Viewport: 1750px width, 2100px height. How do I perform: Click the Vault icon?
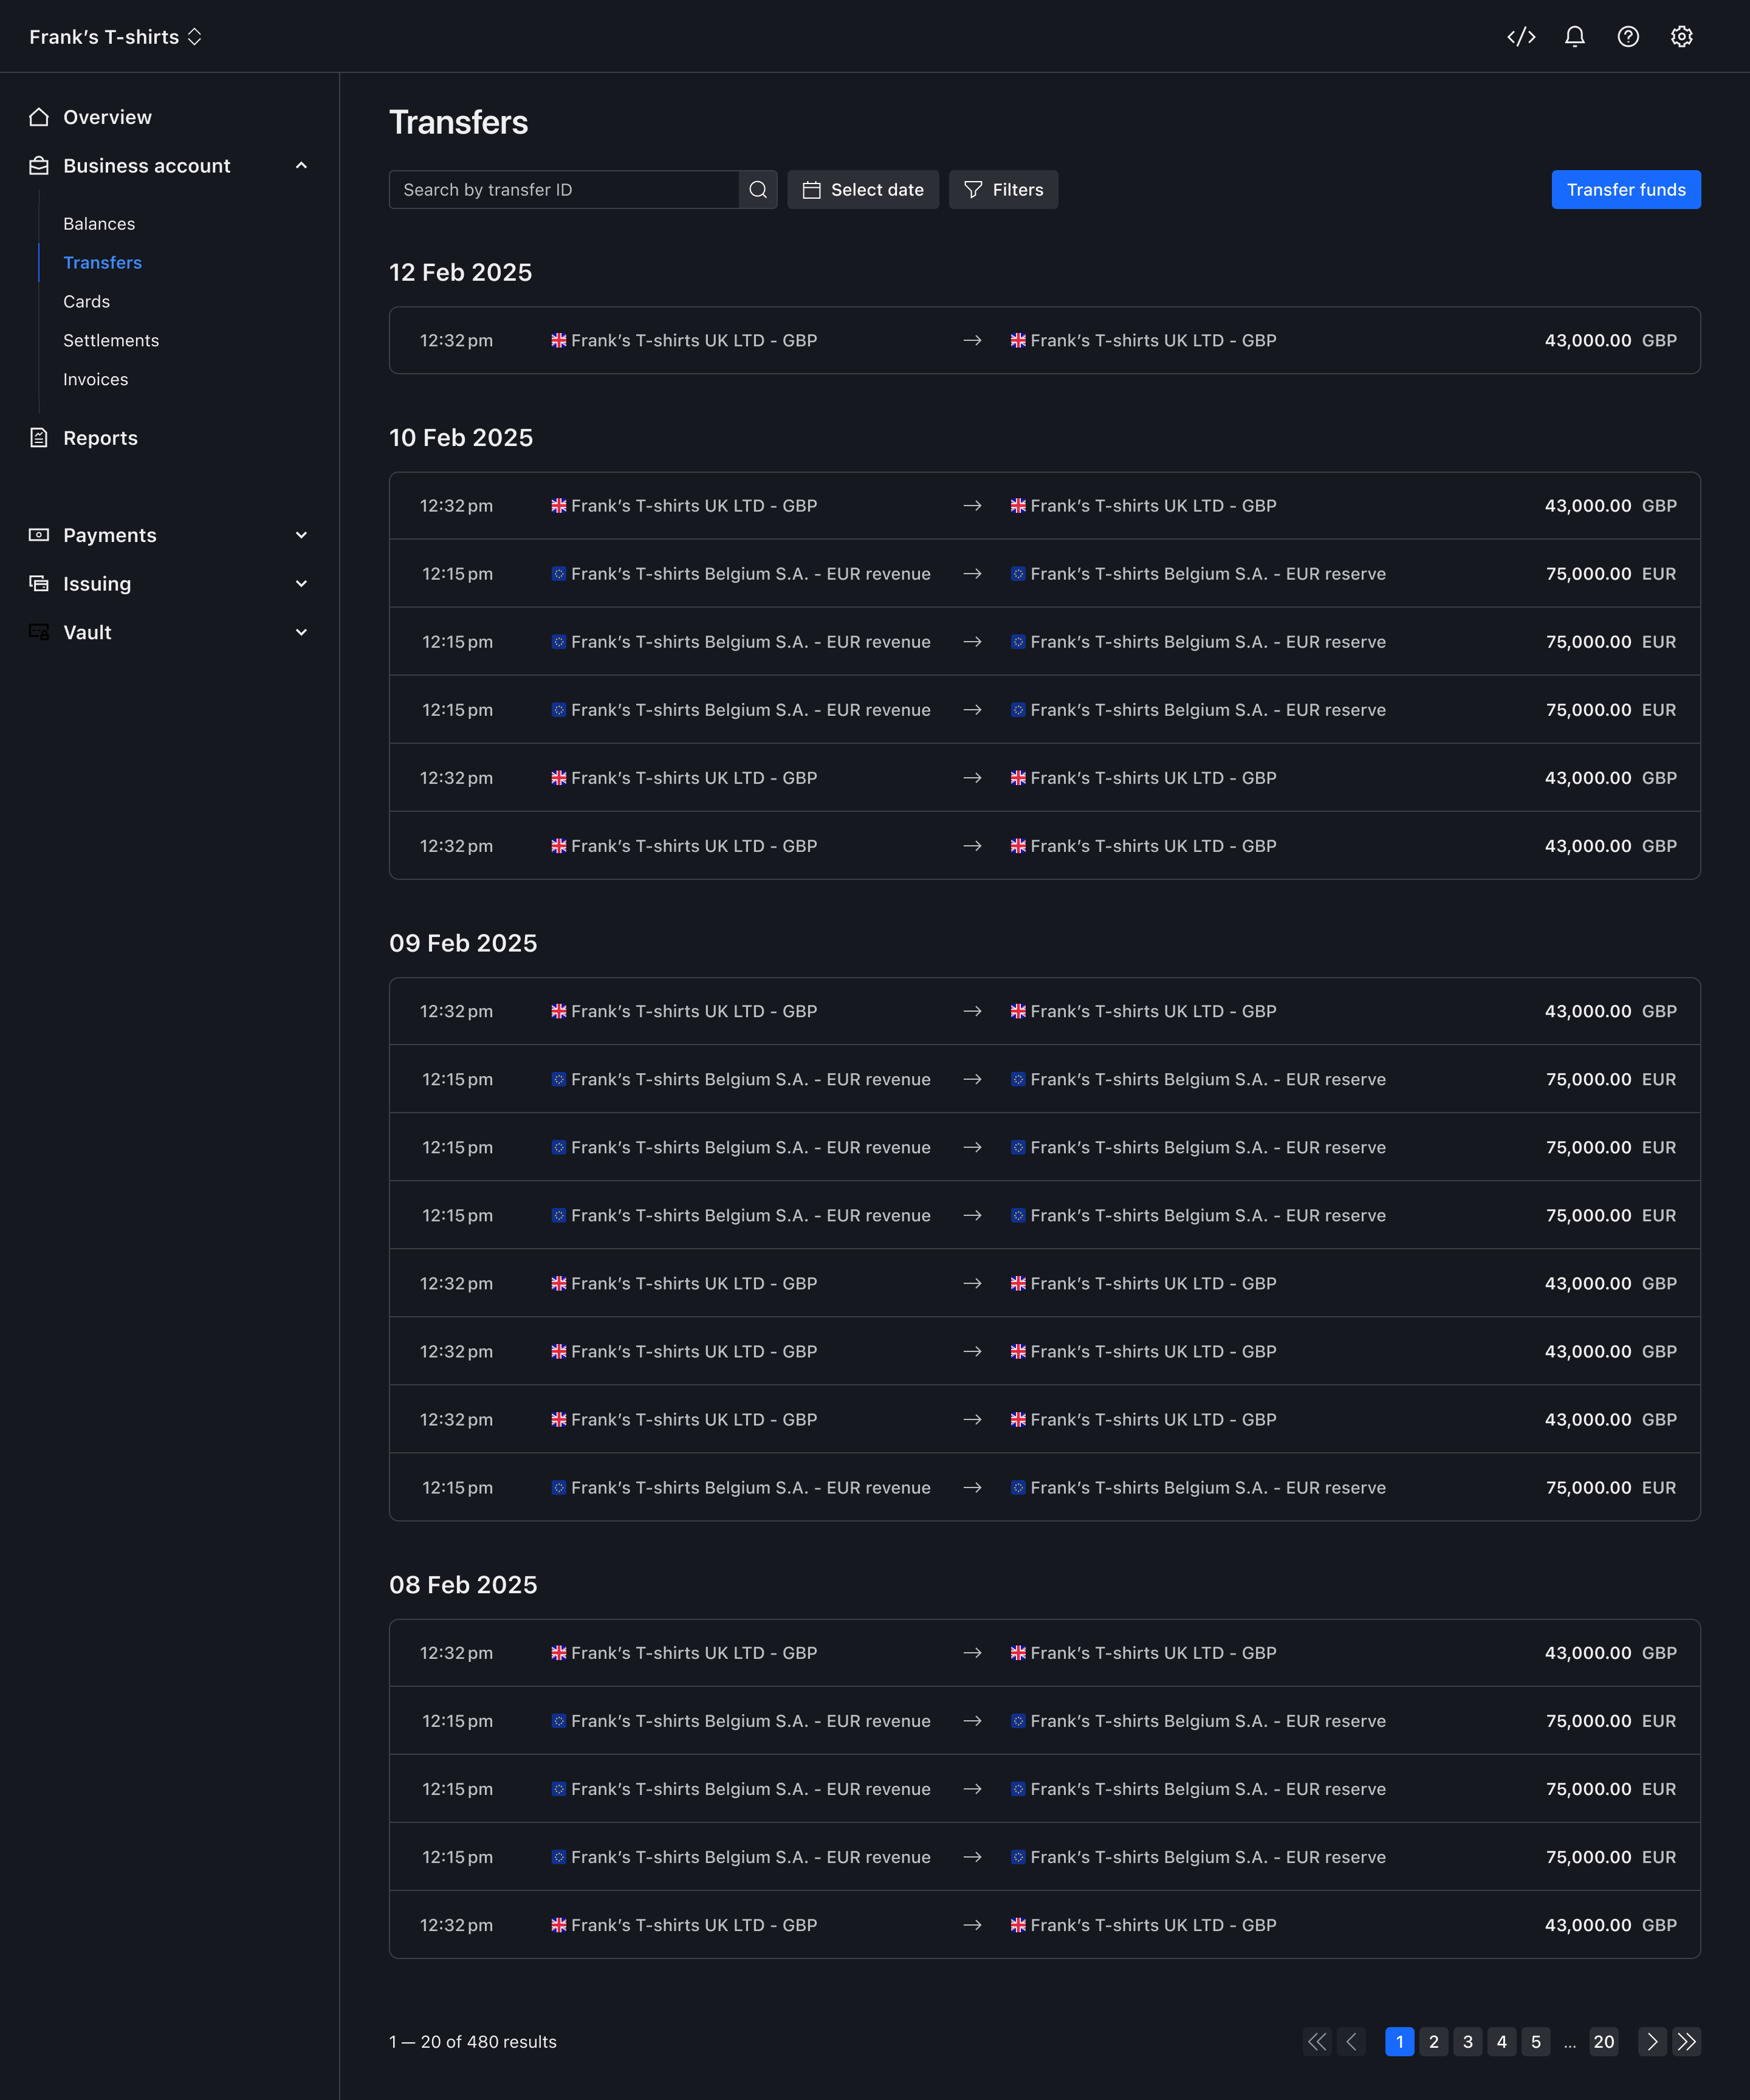(39, 632)
